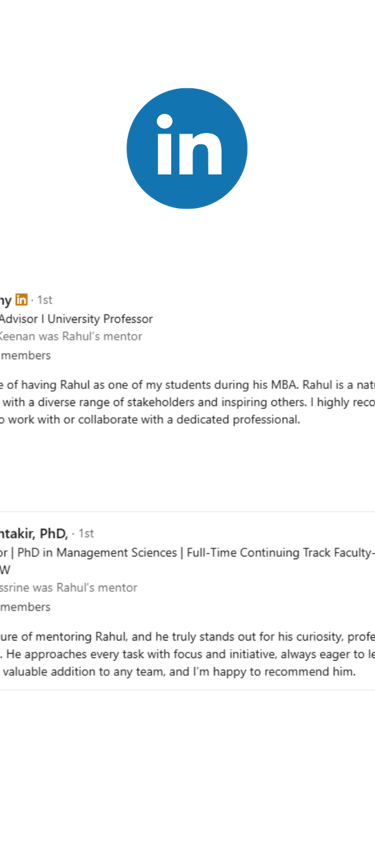Click the 'collaborate with a dedicated professional' line
Viewport: 375px width, 851px height.
tap(150, 420)
